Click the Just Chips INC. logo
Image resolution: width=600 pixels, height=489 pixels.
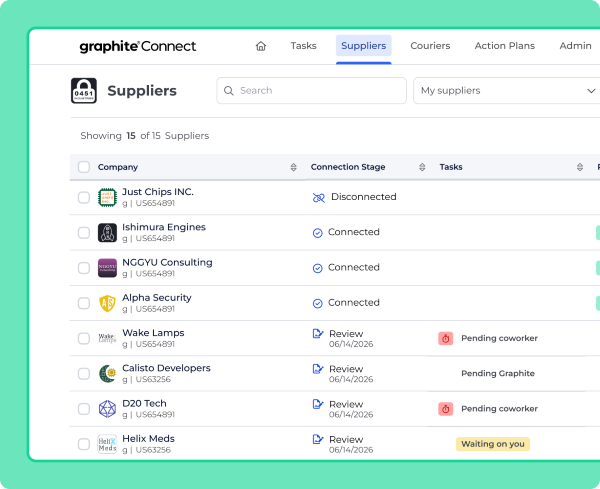(x=107, y=197)
